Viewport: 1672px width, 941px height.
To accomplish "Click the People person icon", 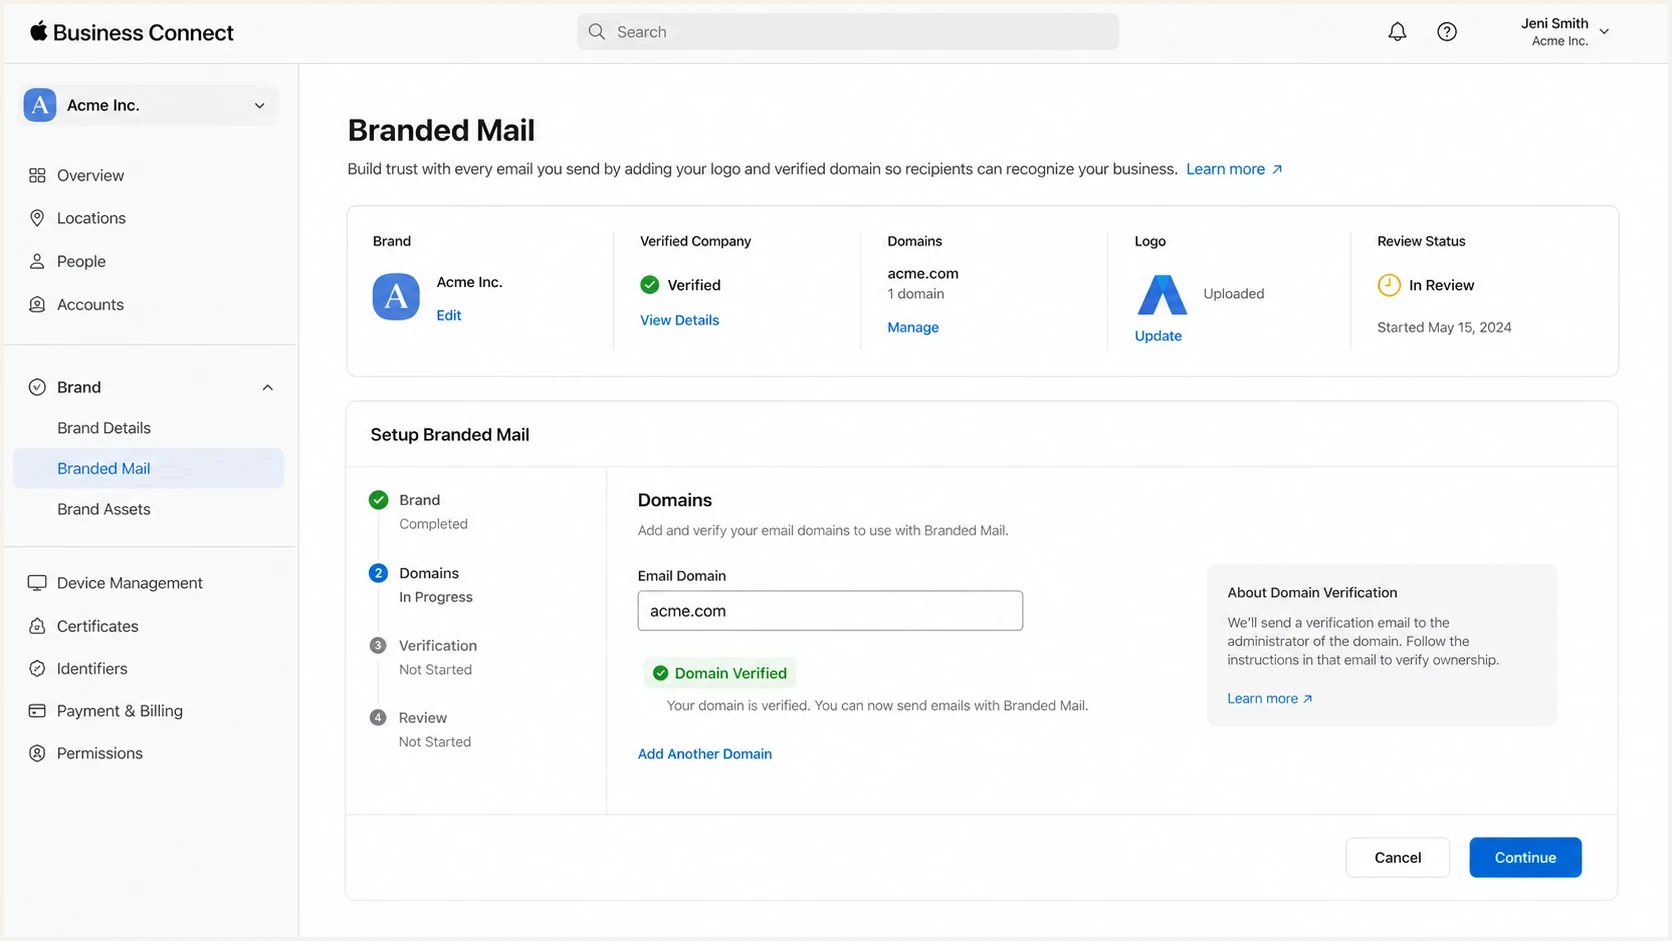I will (x=37, y=261).
